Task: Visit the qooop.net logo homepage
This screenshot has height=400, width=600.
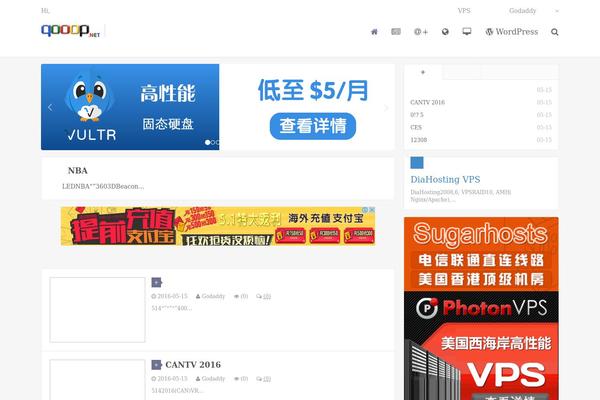Action: tap(70, 30)
